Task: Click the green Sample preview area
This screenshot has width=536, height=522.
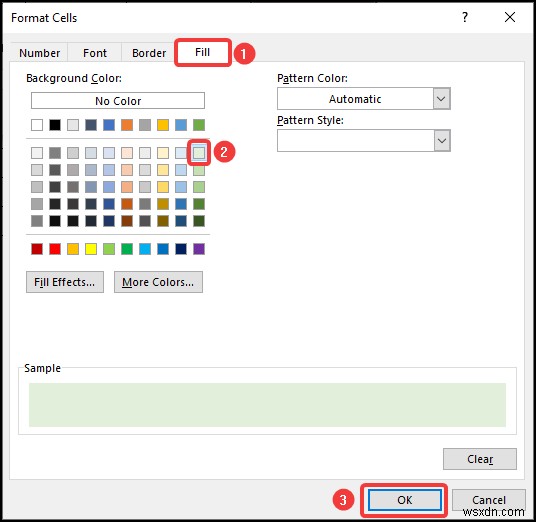Action: pos(267,405)
